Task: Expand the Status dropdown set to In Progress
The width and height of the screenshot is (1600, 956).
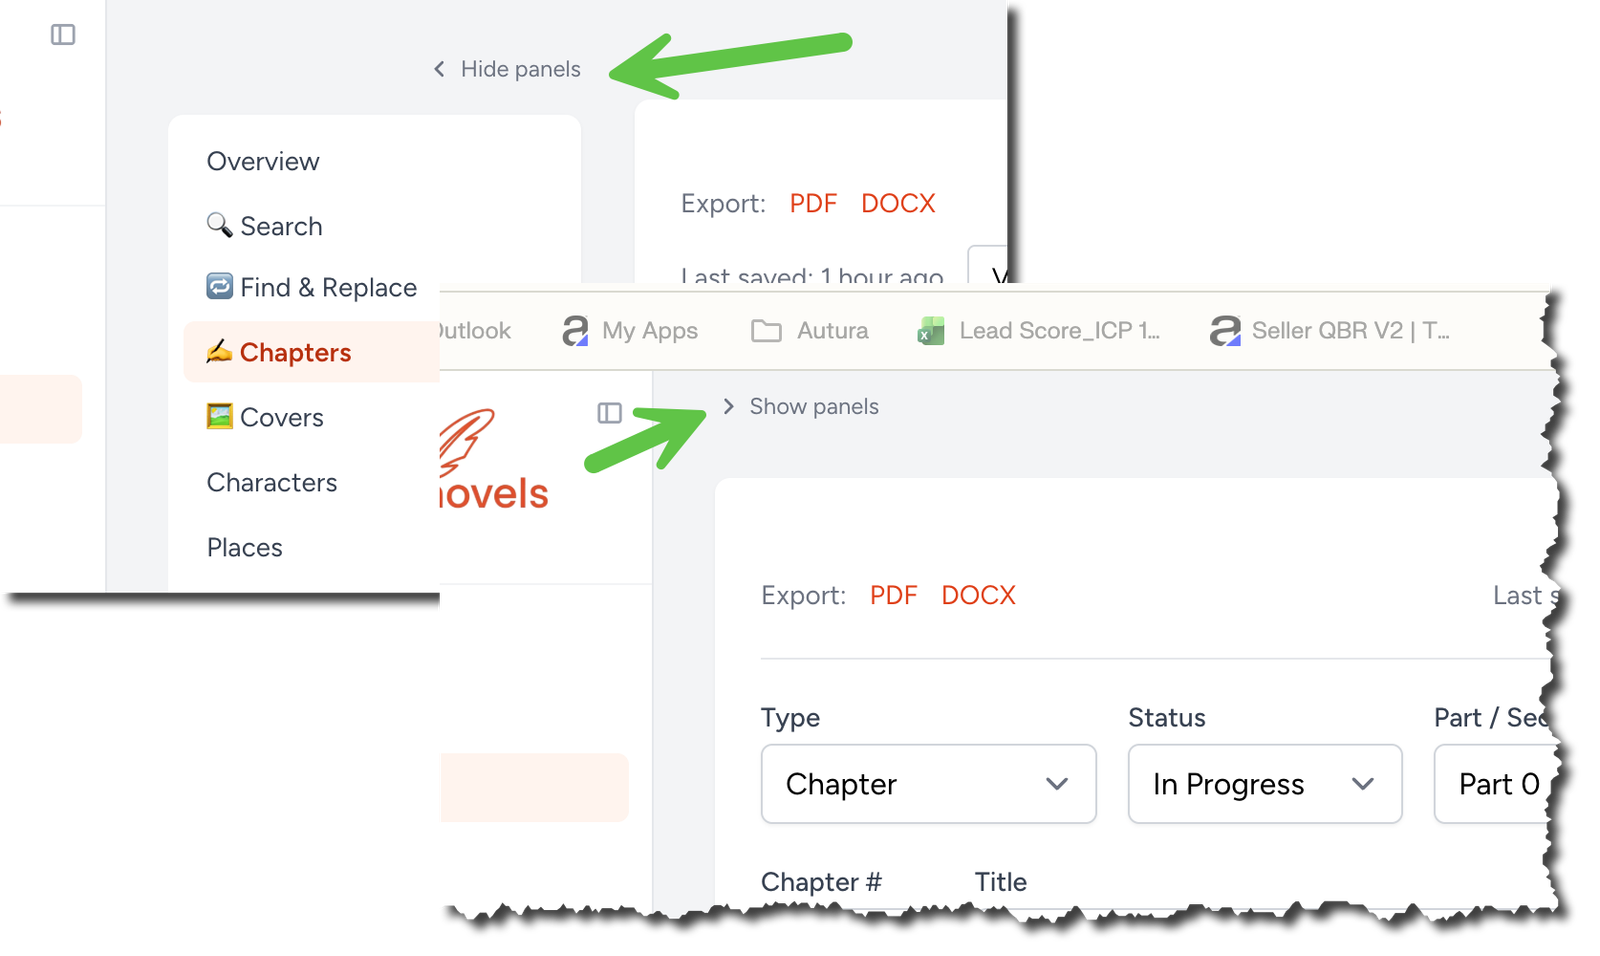Action: (x=1263, y=784)
